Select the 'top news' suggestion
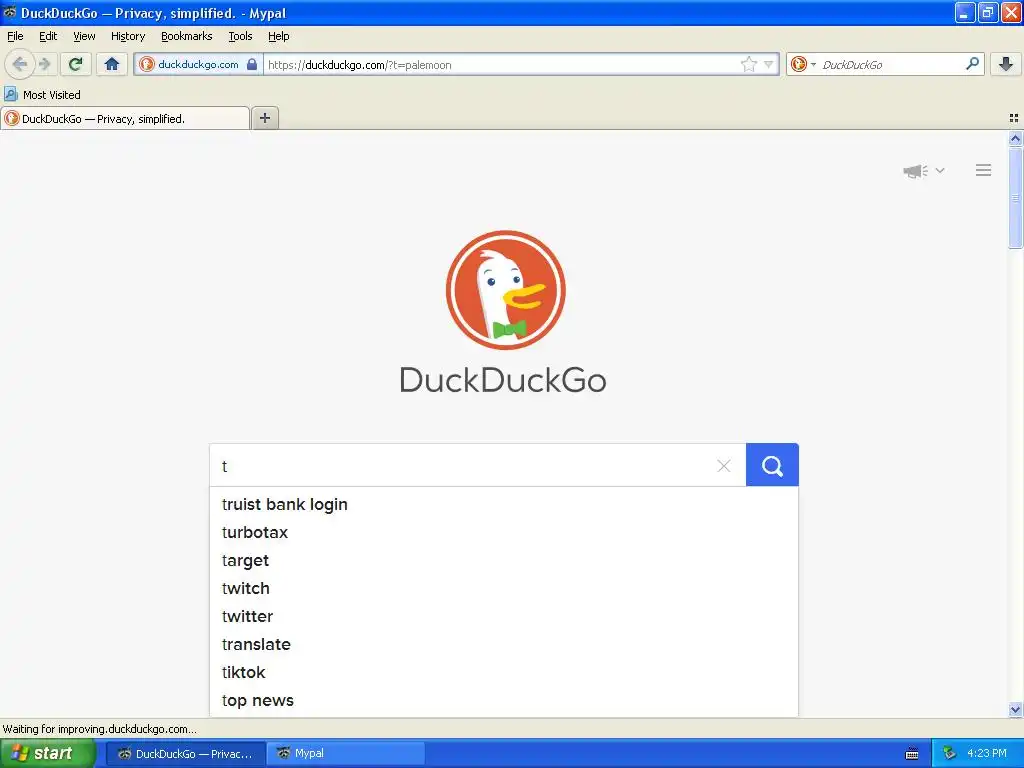The image size is (1024, 768). pos(504,701)
